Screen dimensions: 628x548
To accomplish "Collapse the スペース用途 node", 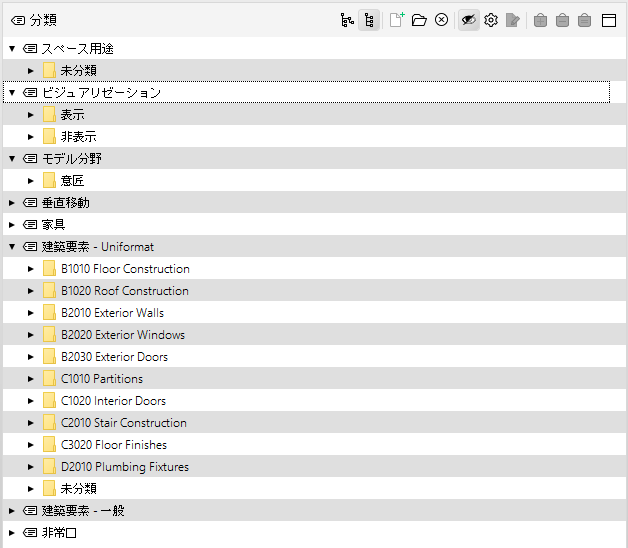I will click(x=12, y=49).
